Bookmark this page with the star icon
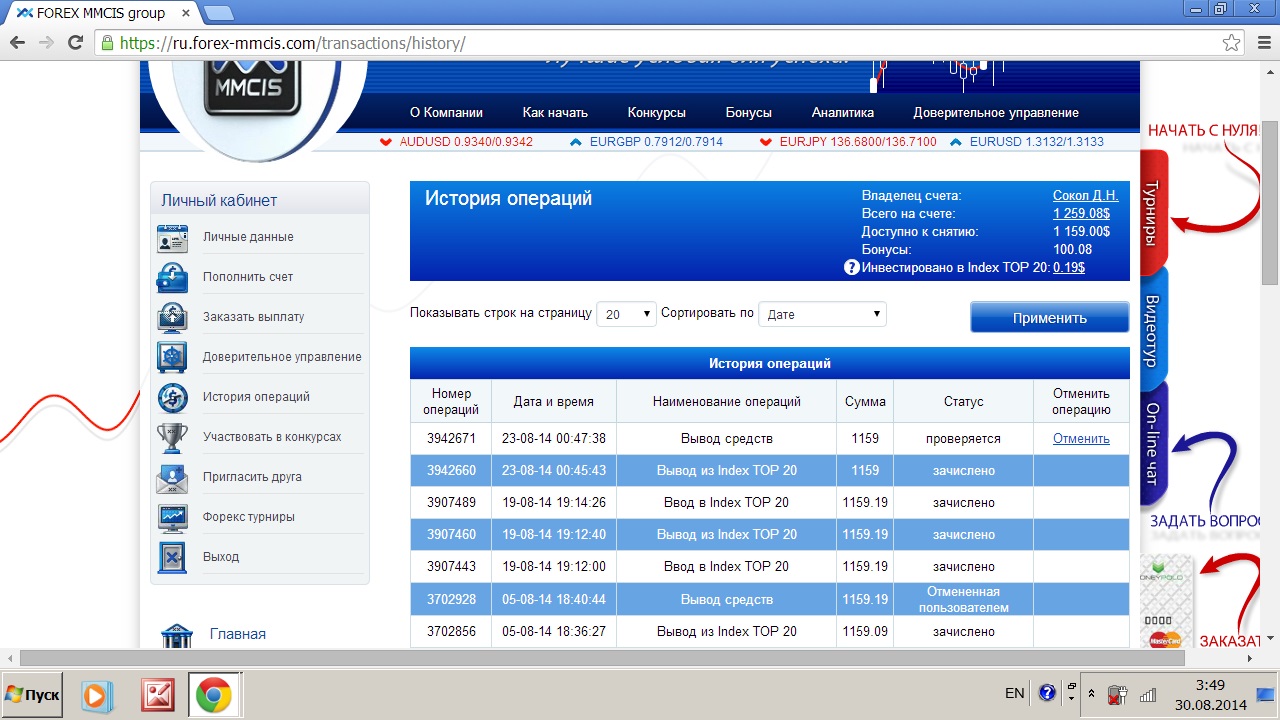 click(1231, 43)
